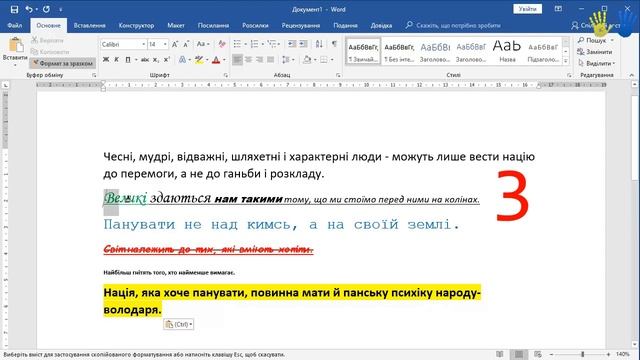Click Копіювати (Copy) command
The image size is (640, 360).
click(49, 52)
